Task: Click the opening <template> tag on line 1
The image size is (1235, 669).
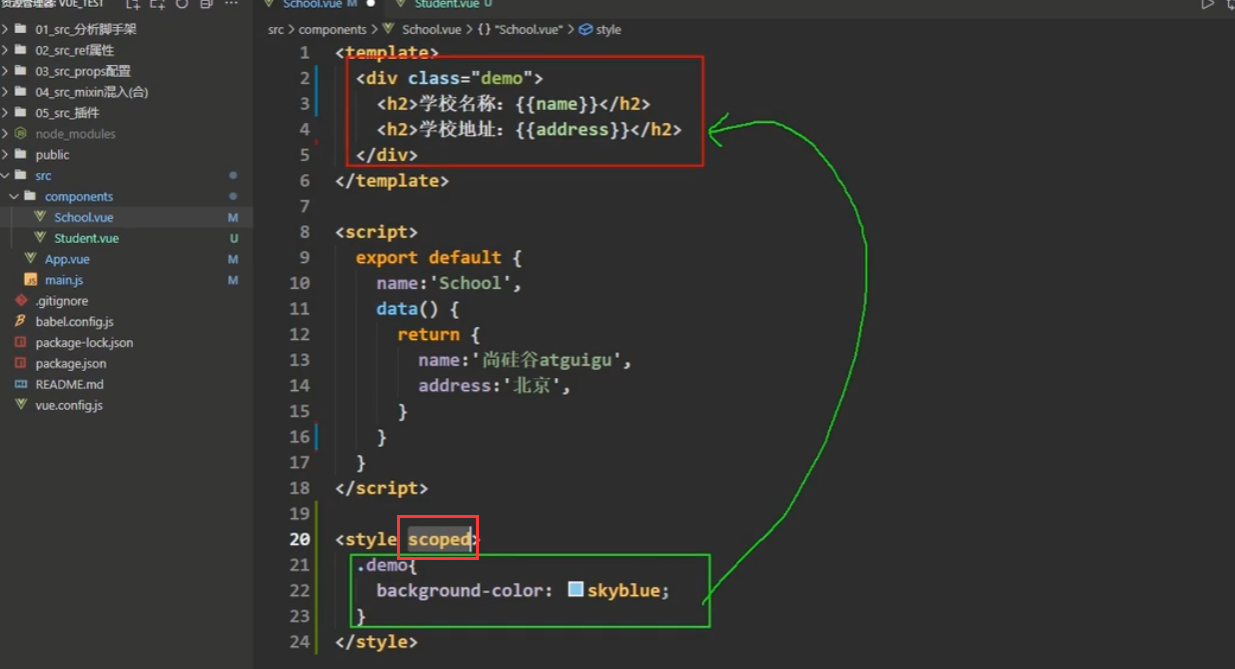Action: [387, 52]
